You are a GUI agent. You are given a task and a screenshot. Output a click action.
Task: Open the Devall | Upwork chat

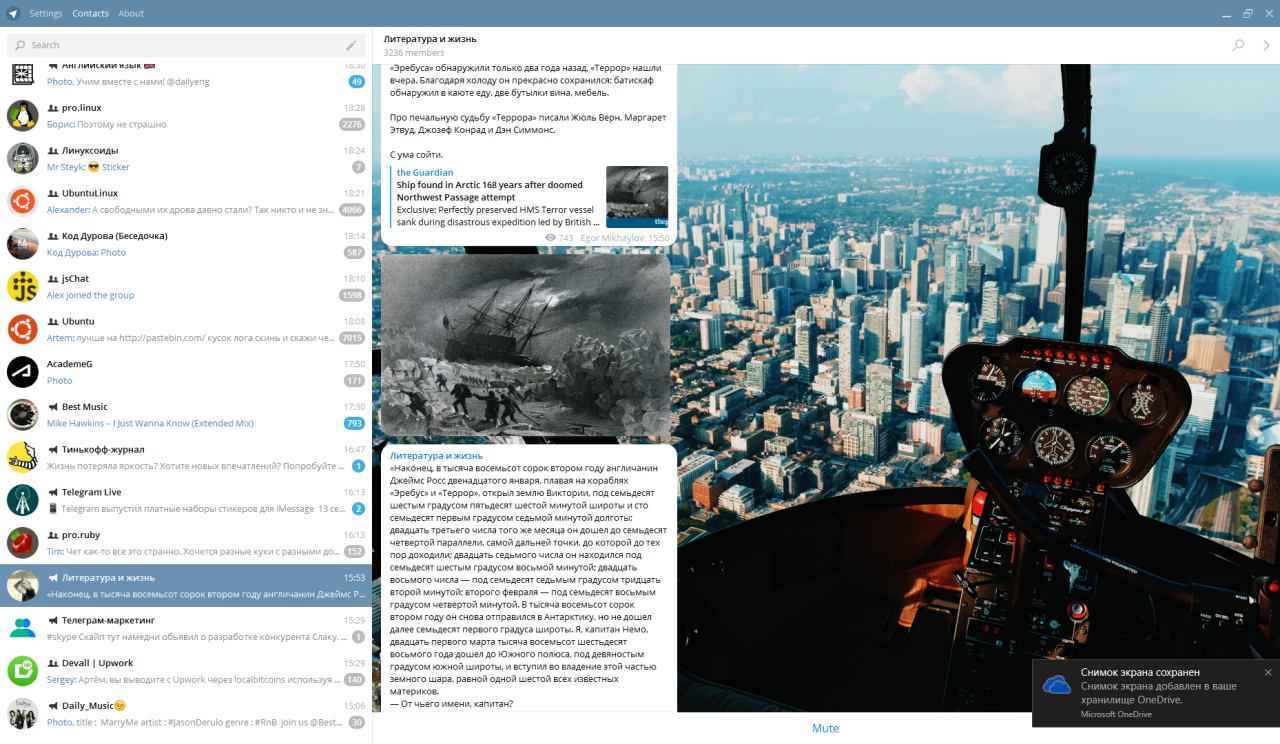(186, 671)
